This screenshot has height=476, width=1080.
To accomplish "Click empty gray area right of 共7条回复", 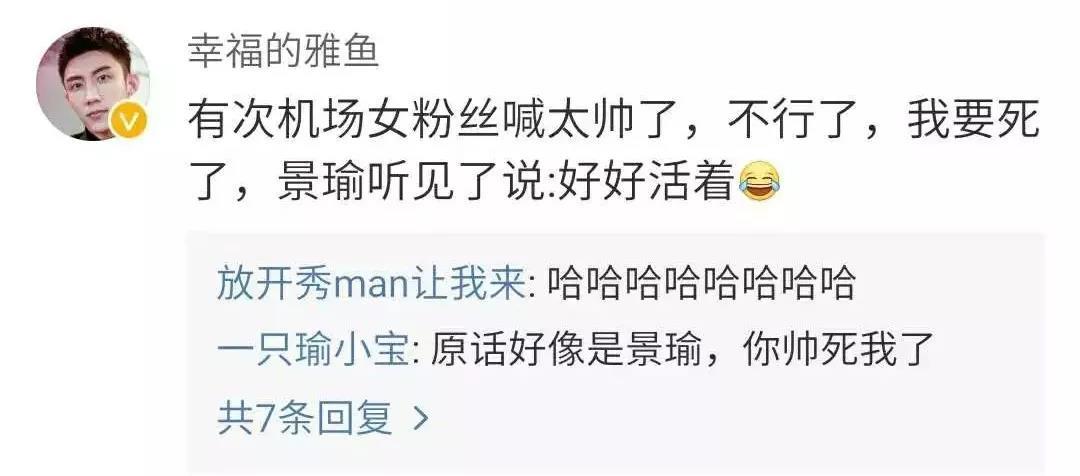I will [x=730, y=417].
